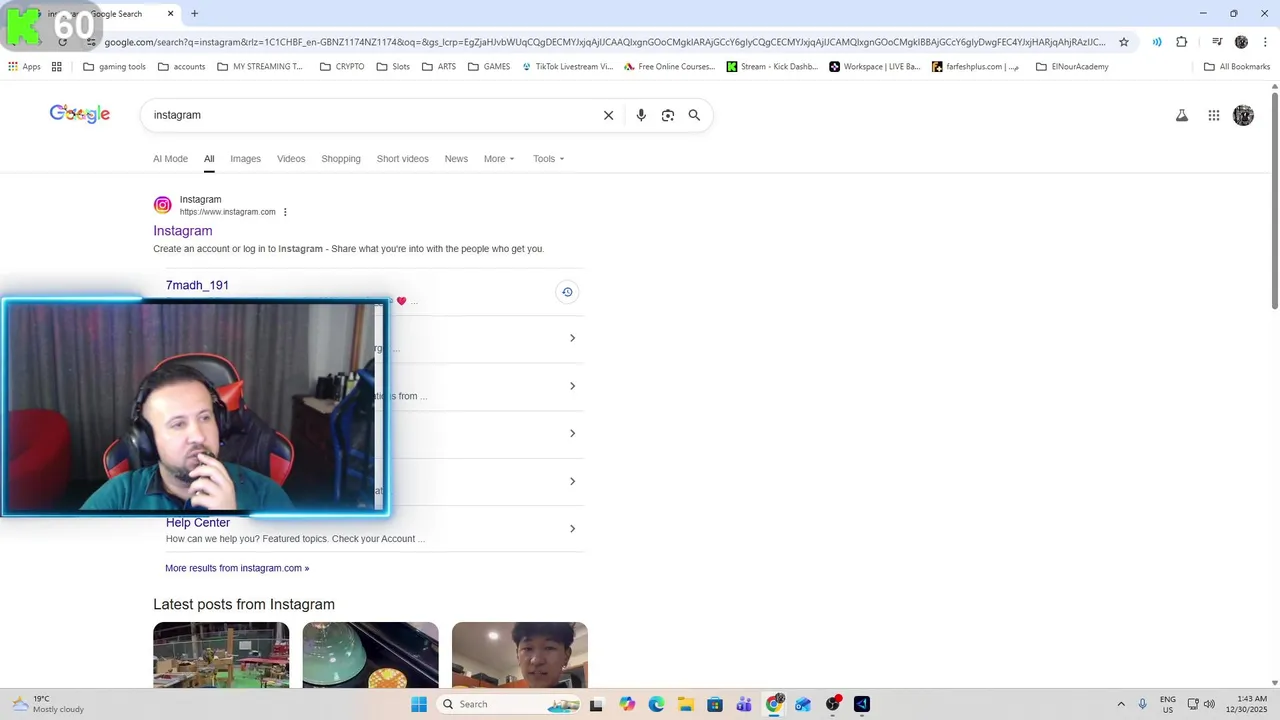This screenshot has height=720, width=1280.
Task: Clear the search box with the X icon
Action: 608,115
